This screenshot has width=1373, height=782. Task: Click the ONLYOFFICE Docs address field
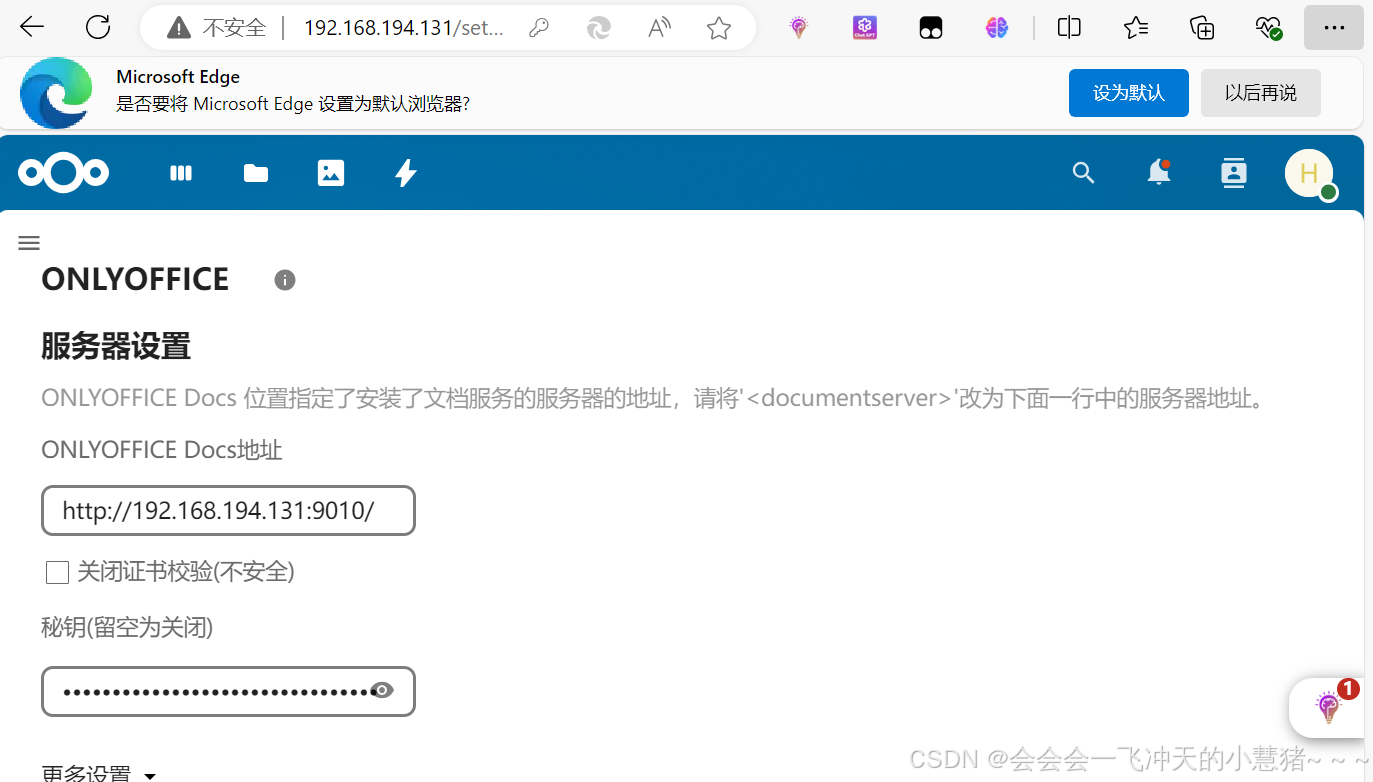tap(228, 510)
